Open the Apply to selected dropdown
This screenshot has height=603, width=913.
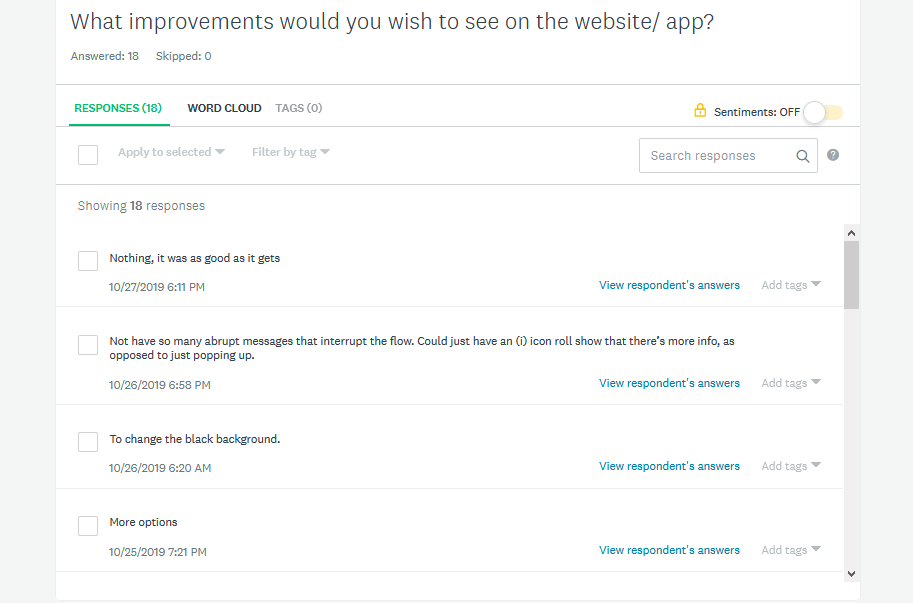click(x=171, y=152)
